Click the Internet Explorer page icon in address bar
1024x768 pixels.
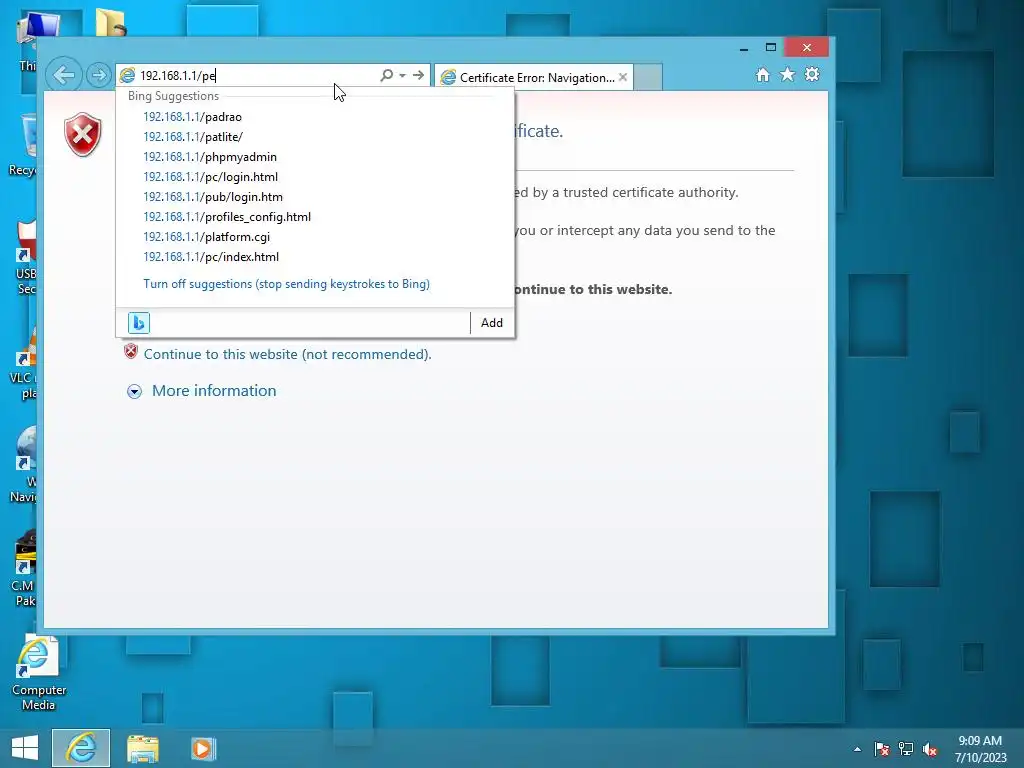(x=128, y=76)
